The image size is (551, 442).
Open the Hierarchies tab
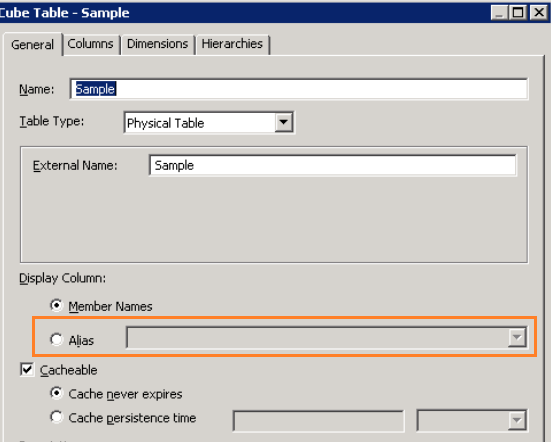232,44
